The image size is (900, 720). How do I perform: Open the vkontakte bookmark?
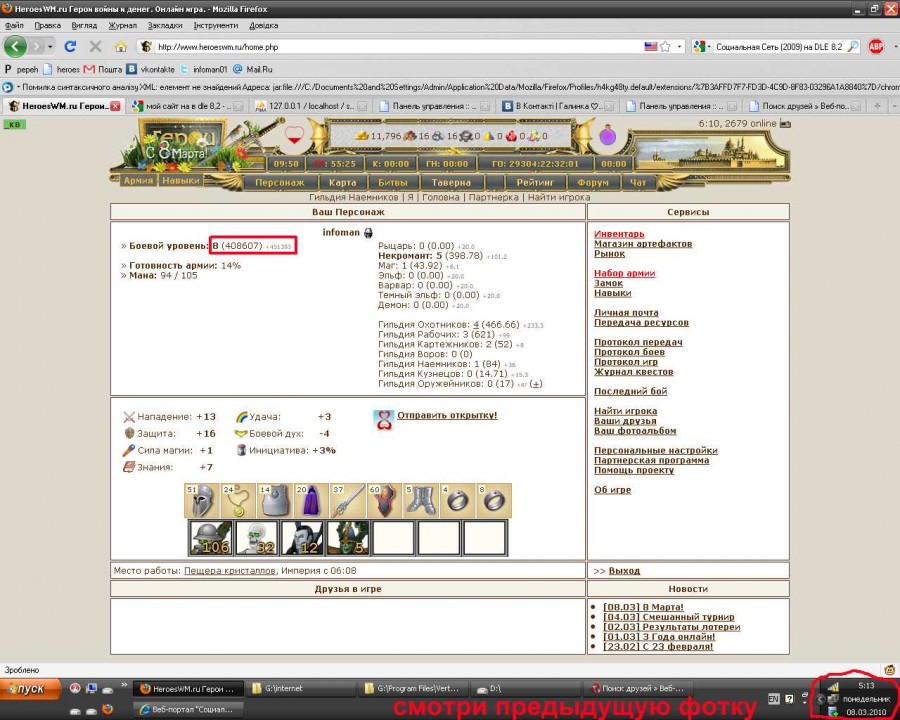coord(150,69)
